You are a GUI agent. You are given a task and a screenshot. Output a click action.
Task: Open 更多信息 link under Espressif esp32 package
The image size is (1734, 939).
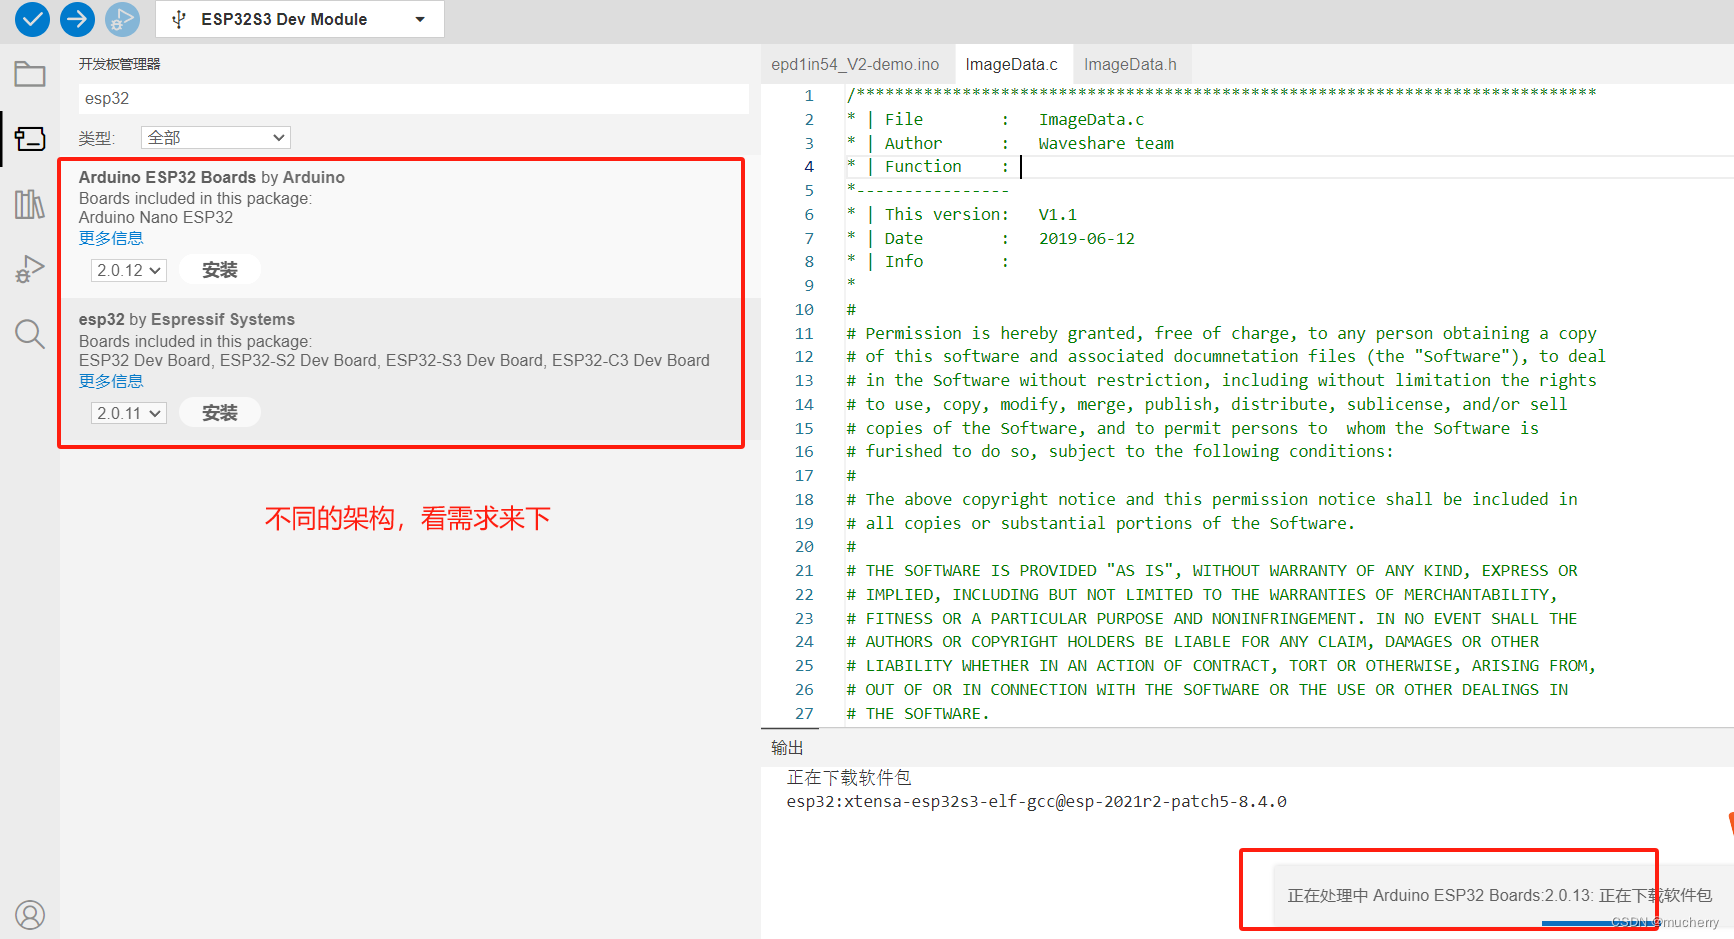[111, 381]
